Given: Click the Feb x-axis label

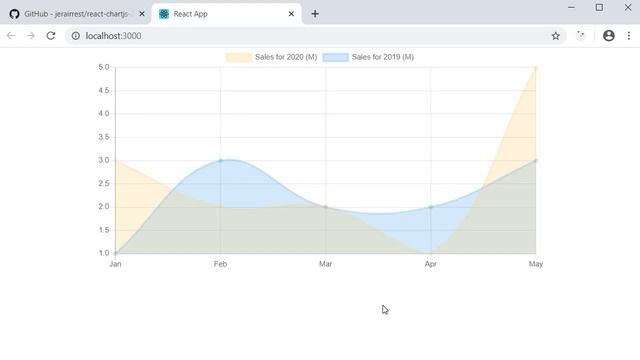Looking at the screenshot, I should click(x=220, y=264).
